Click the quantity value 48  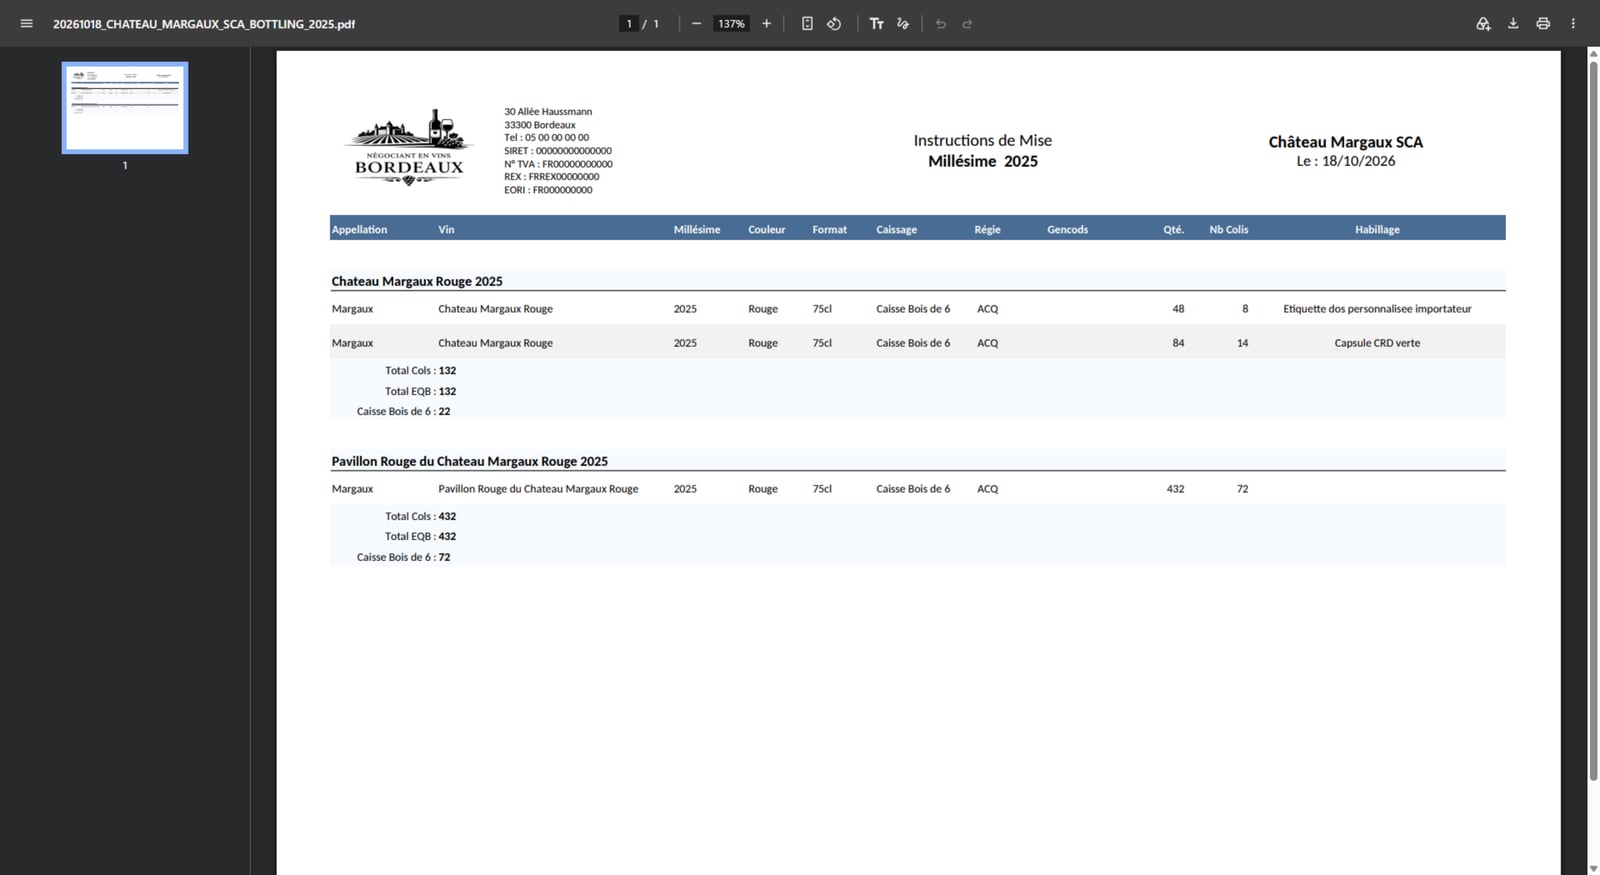pyautogui.click(x=1178, y=309)
